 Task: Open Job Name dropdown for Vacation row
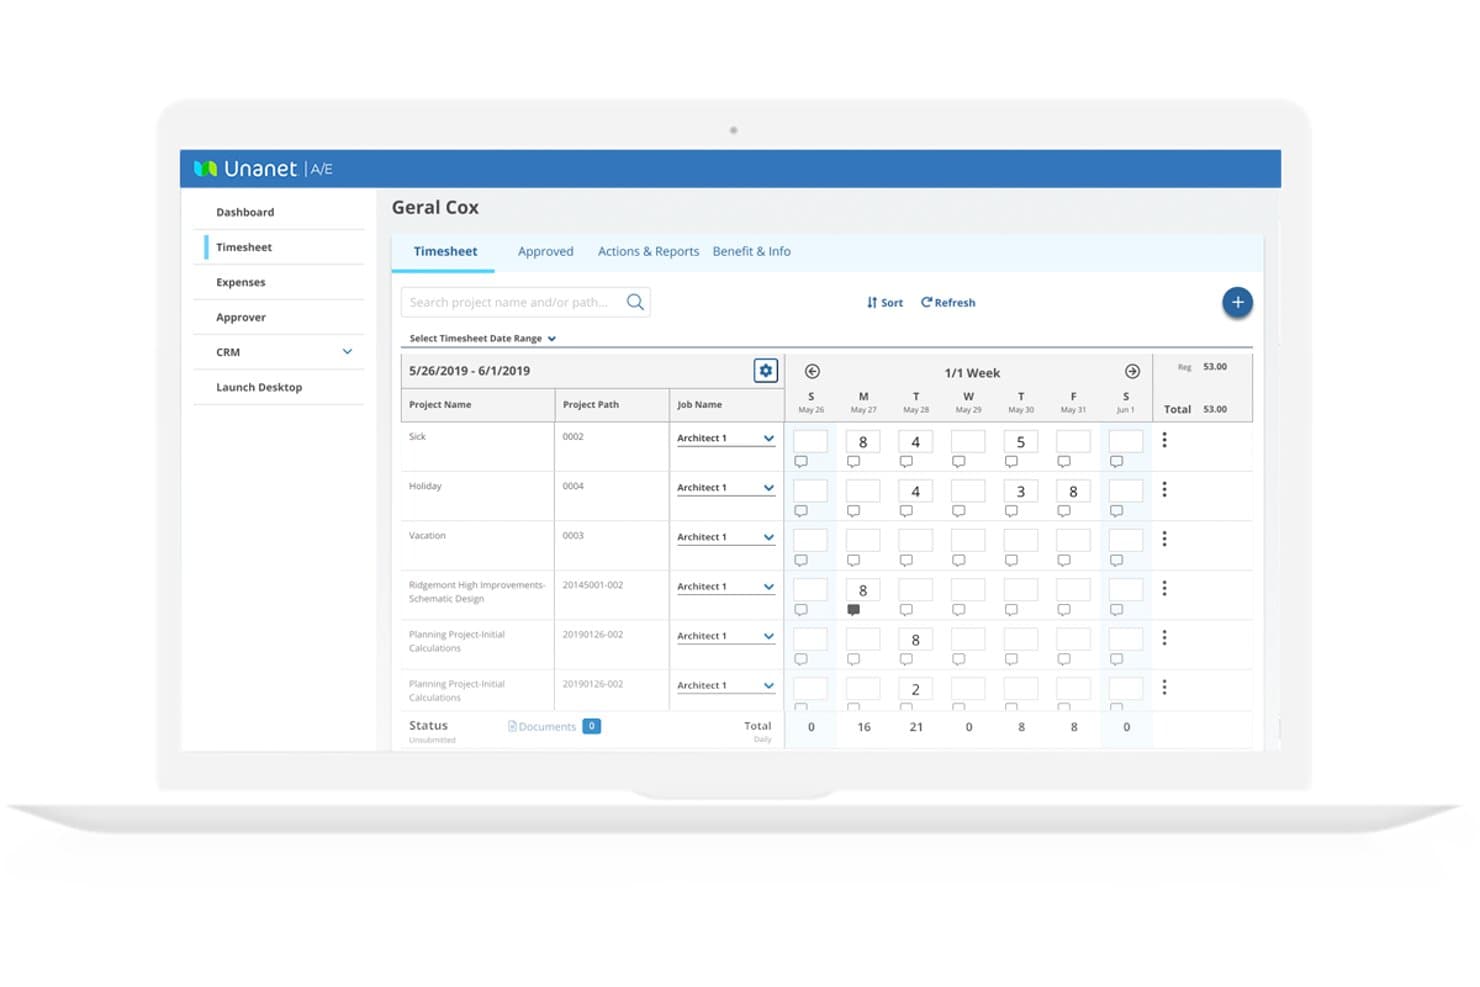coord(726,537)
